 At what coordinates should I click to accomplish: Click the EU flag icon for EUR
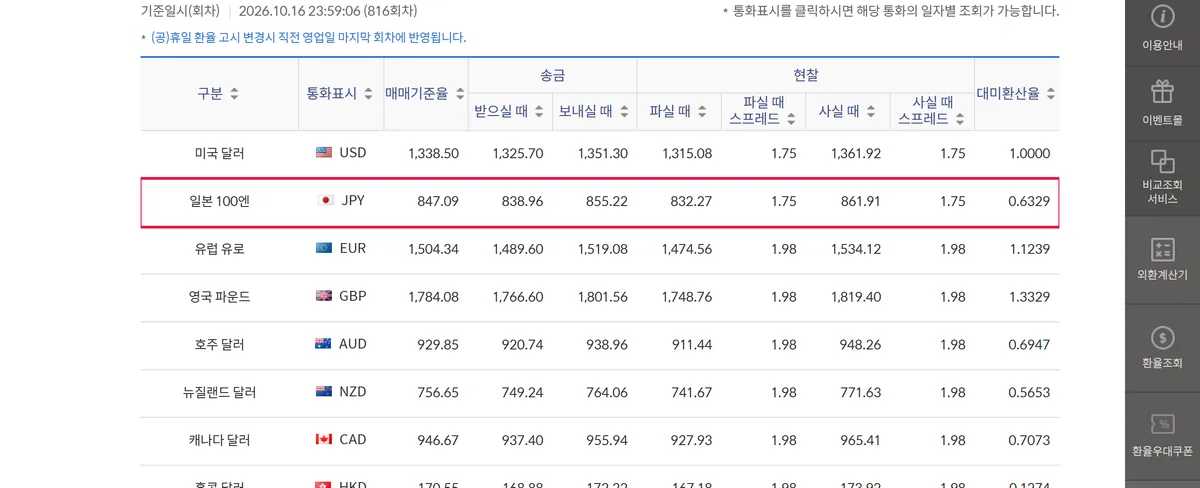pos(323,249)
